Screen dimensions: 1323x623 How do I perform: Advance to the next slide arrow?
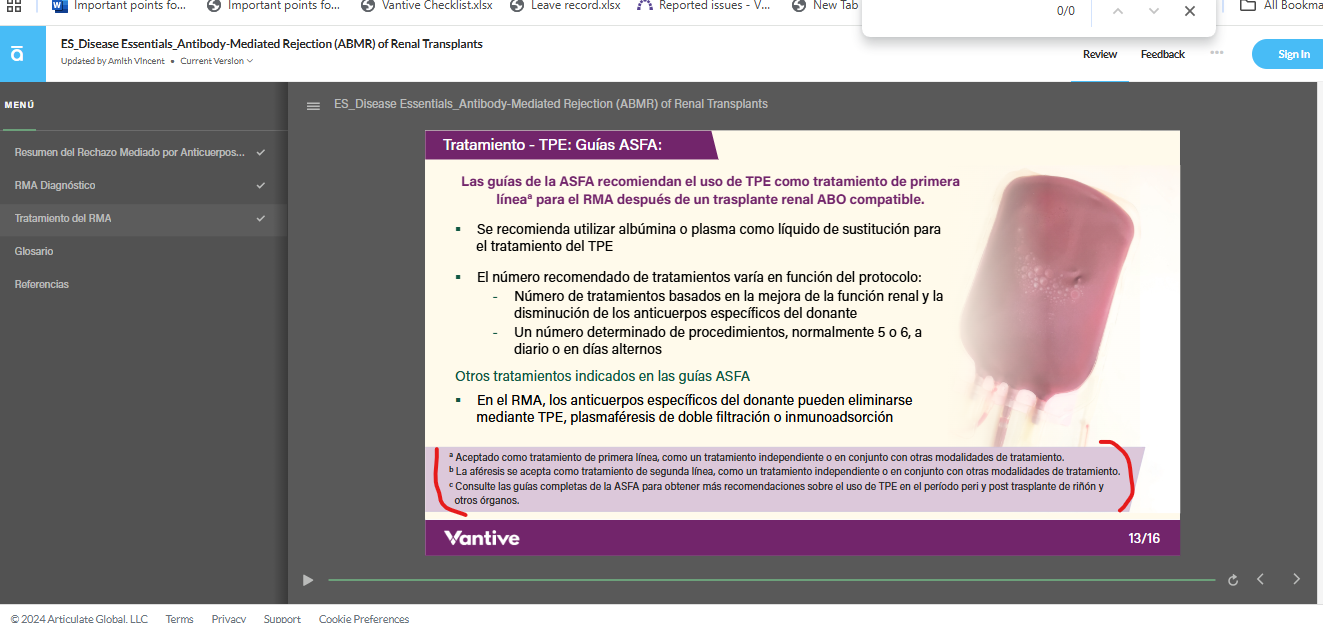point(1297,579)
